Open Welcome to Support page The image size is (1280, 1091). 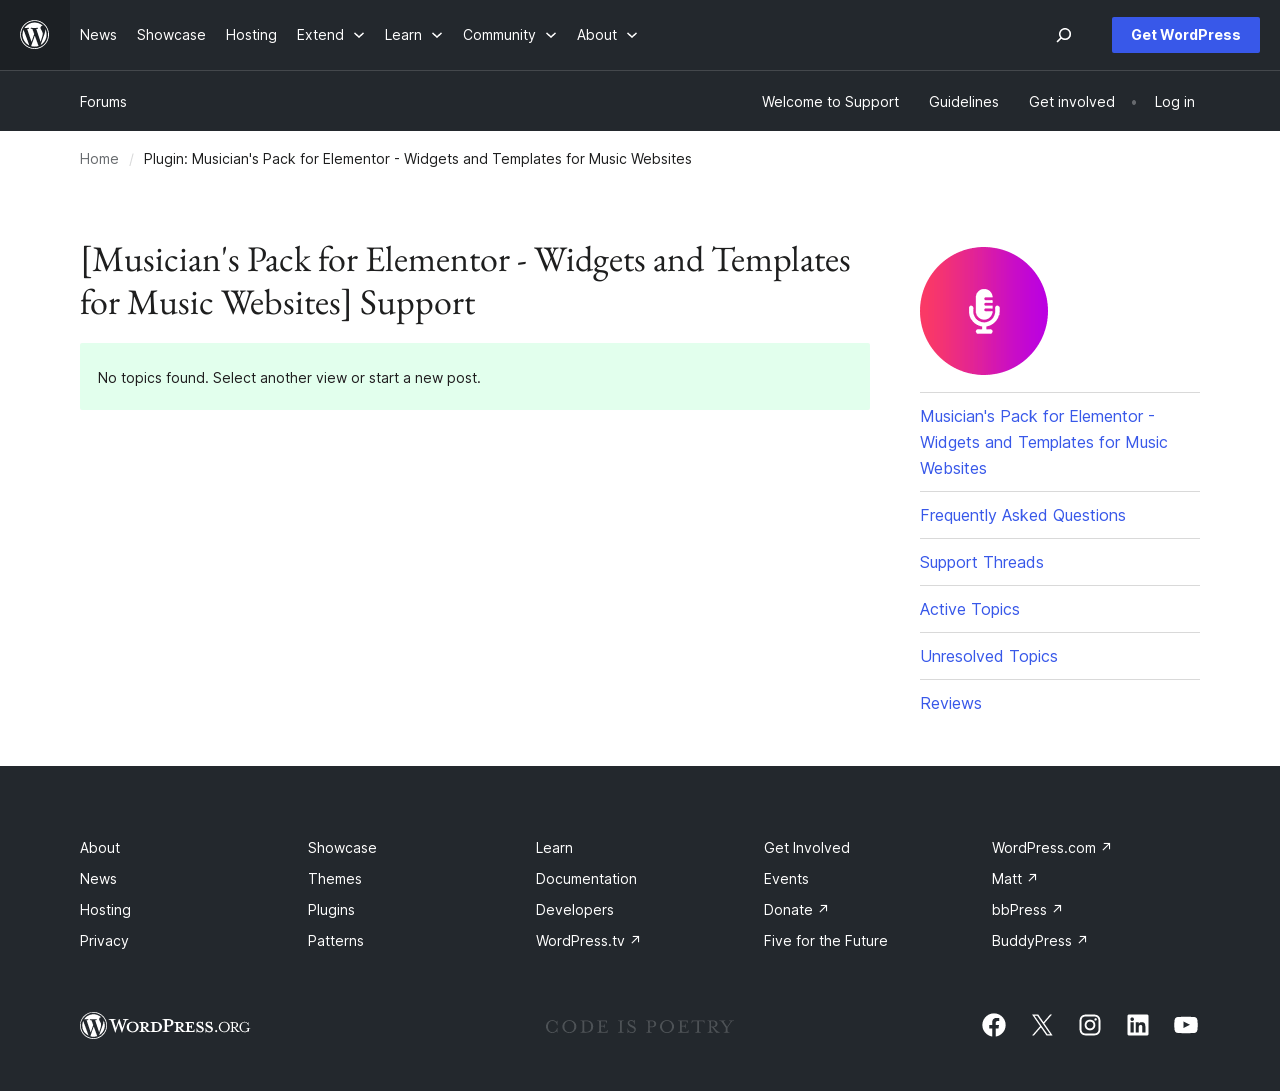[x=830, y=102]
